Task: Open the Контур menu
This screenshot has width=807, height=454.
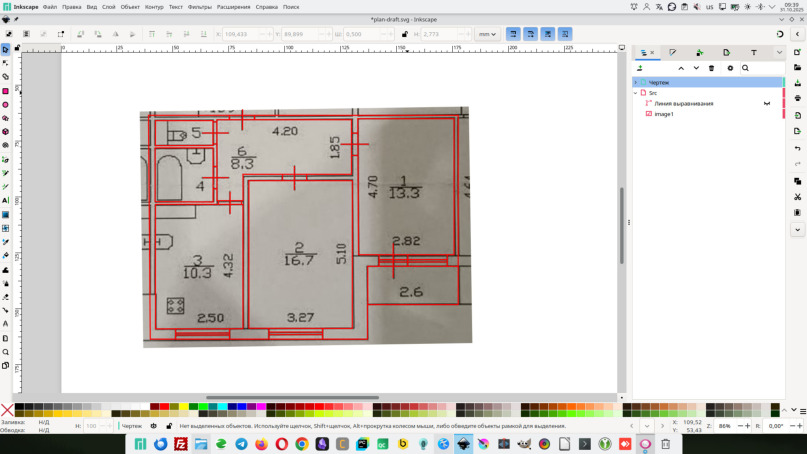Action: 154,7
